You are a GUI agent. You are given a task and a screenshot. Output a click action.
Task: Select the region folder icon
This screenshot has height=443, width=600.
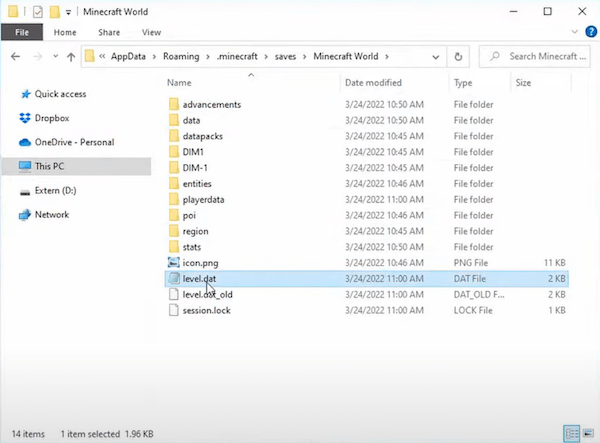[174, 231]
